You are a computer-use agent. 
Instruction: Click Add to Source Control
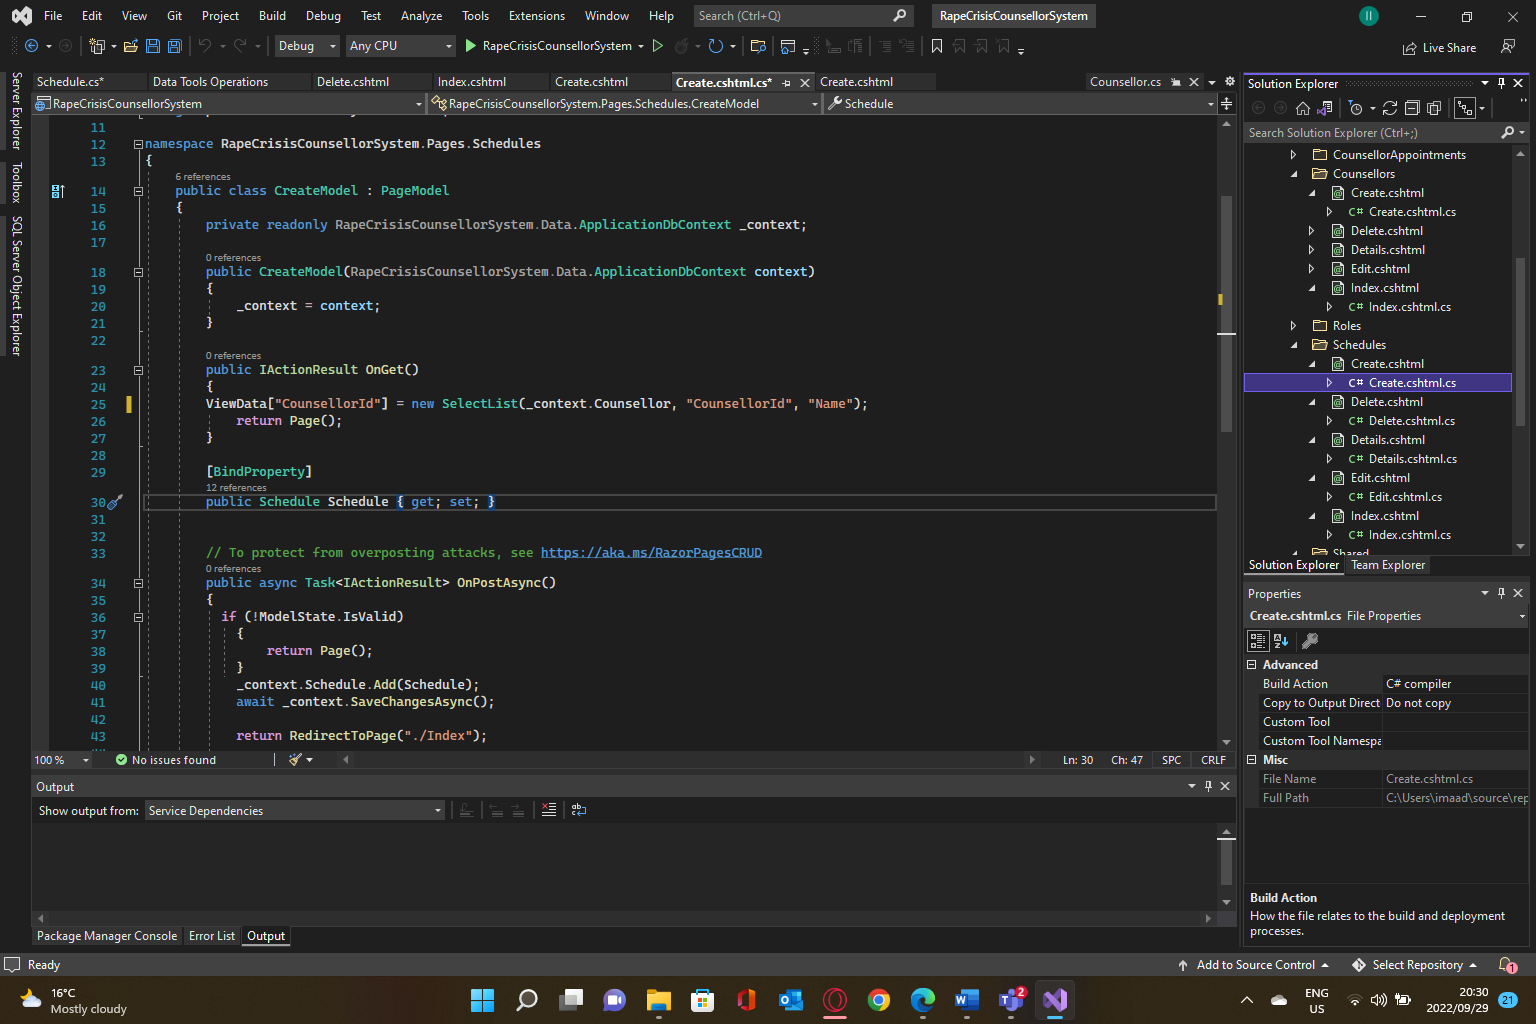pos(1255,965)
